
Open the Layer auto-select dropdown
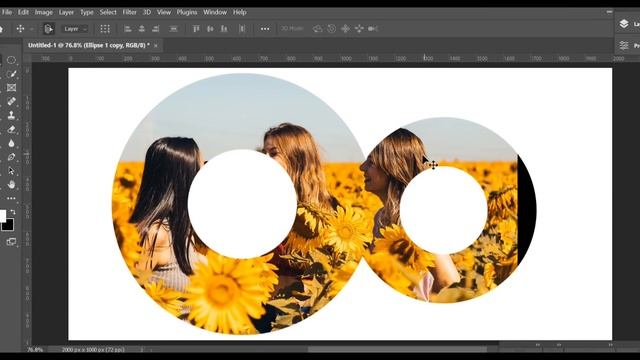pyautogui.click(x=76, y=29)
